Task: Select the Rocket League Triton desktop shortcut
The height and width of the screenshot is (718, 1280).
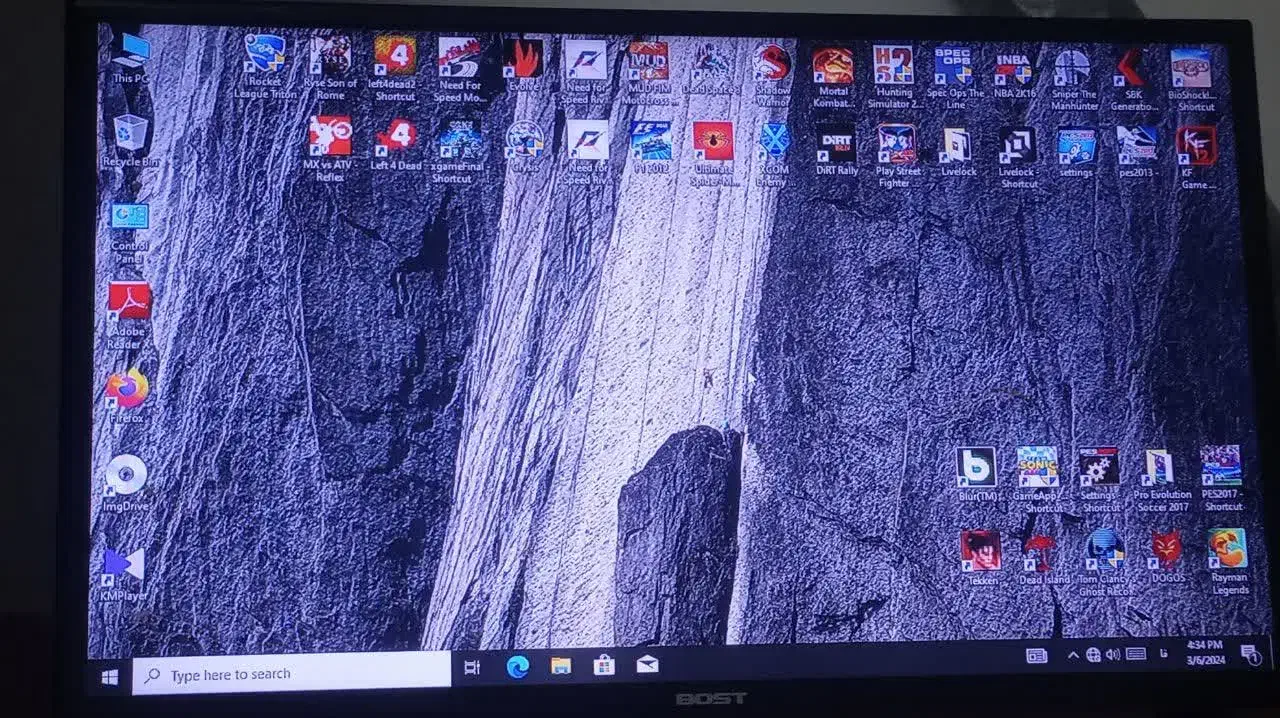Action: click(264, 56)
